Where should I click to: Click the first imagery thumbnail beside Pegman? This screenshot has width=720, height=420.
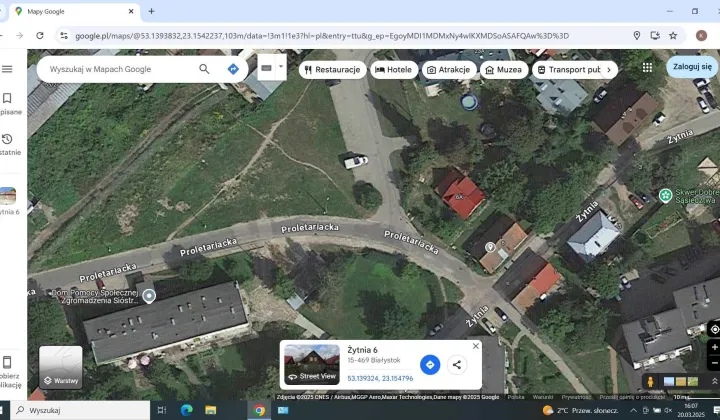click(669, 381)
